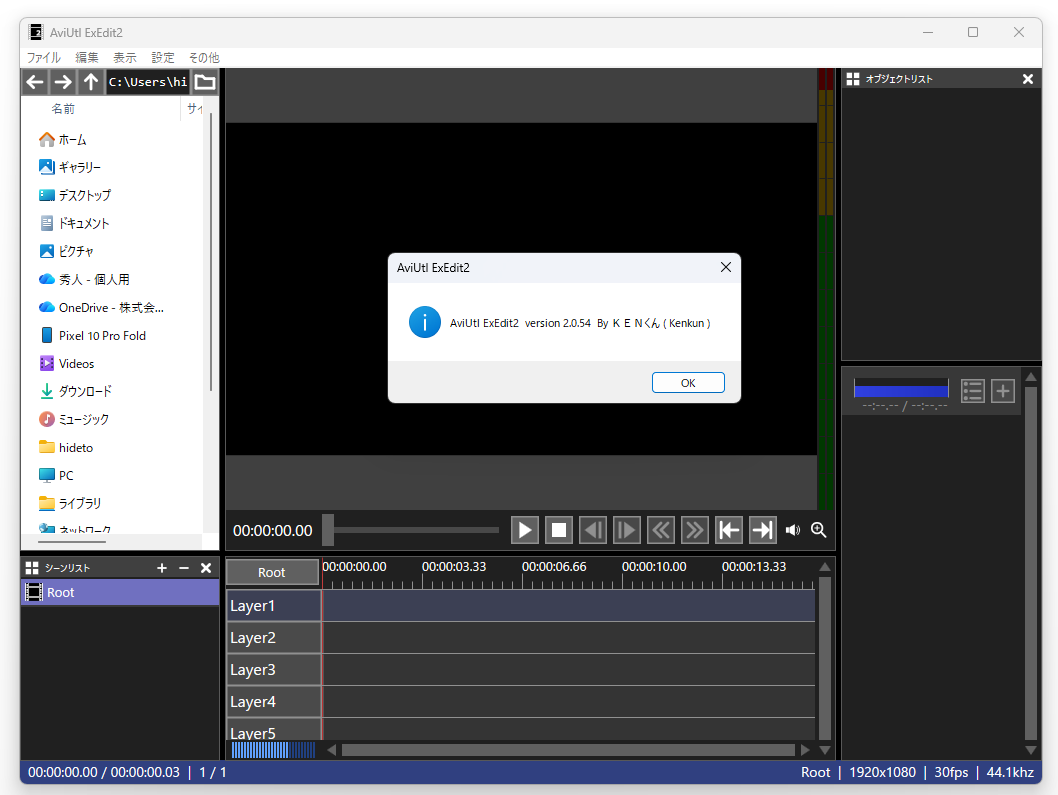The image size is (1058, 795).
Task: Close the object list panel
Action: (x=1028, y=79)
